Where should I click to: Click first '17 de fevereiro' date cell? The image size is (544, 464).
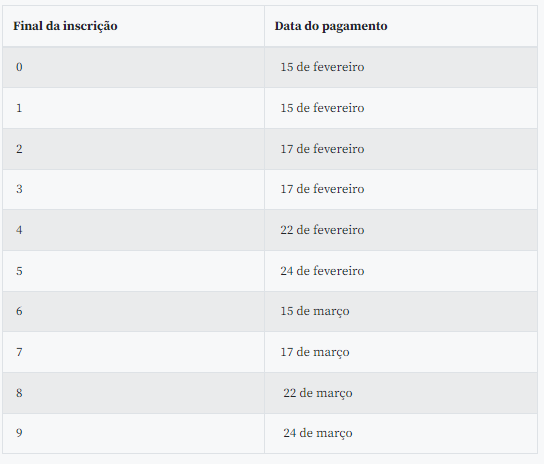pyautogui.click(x=401, y=149)
